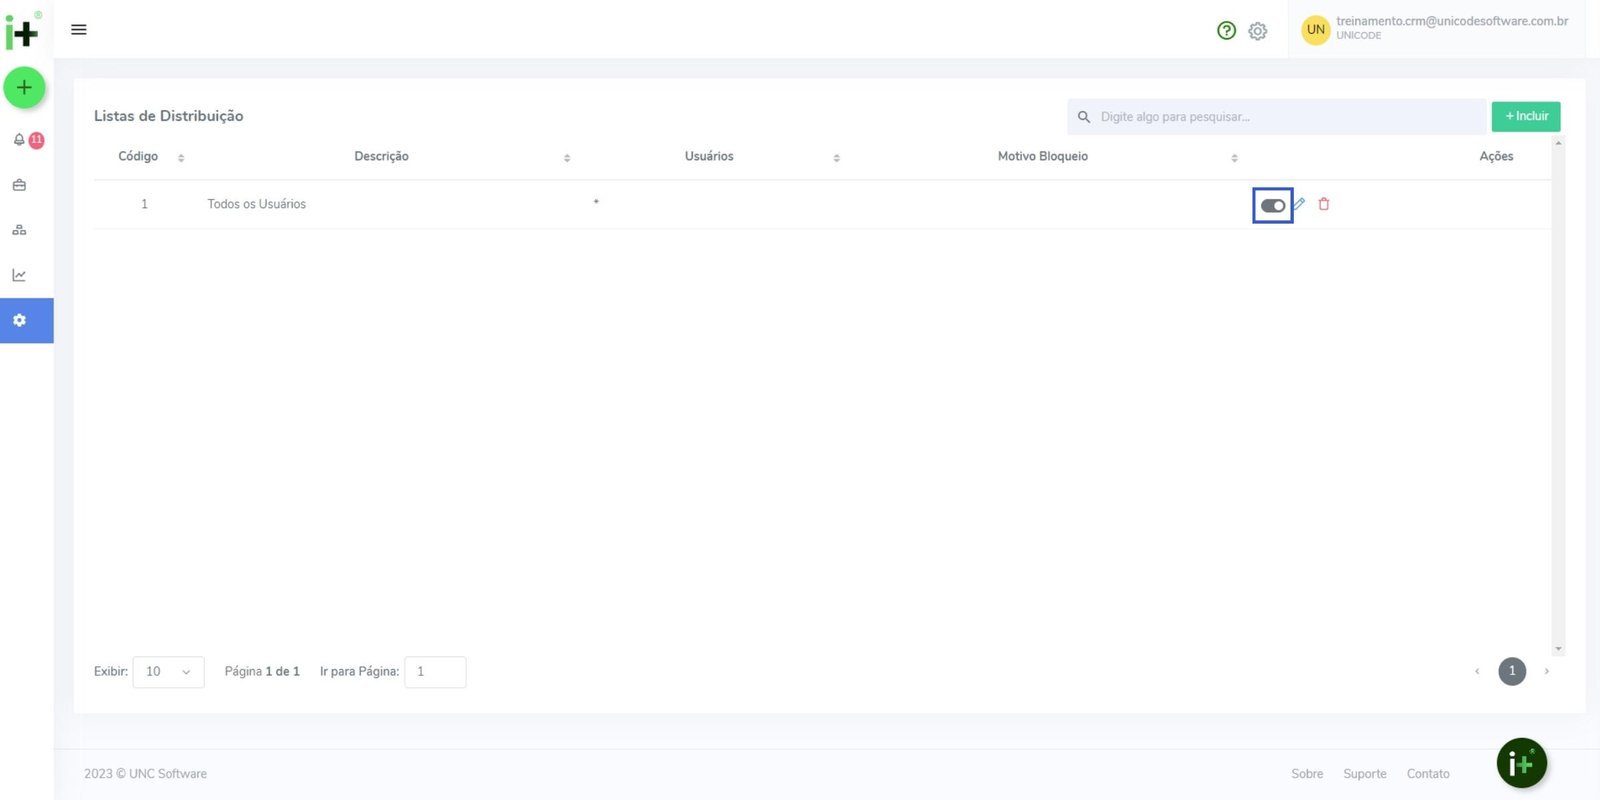Open the reports chart sidebar icon
Image resolution: width=1600 pixels, height=800 pixels.
coord(19,275)
